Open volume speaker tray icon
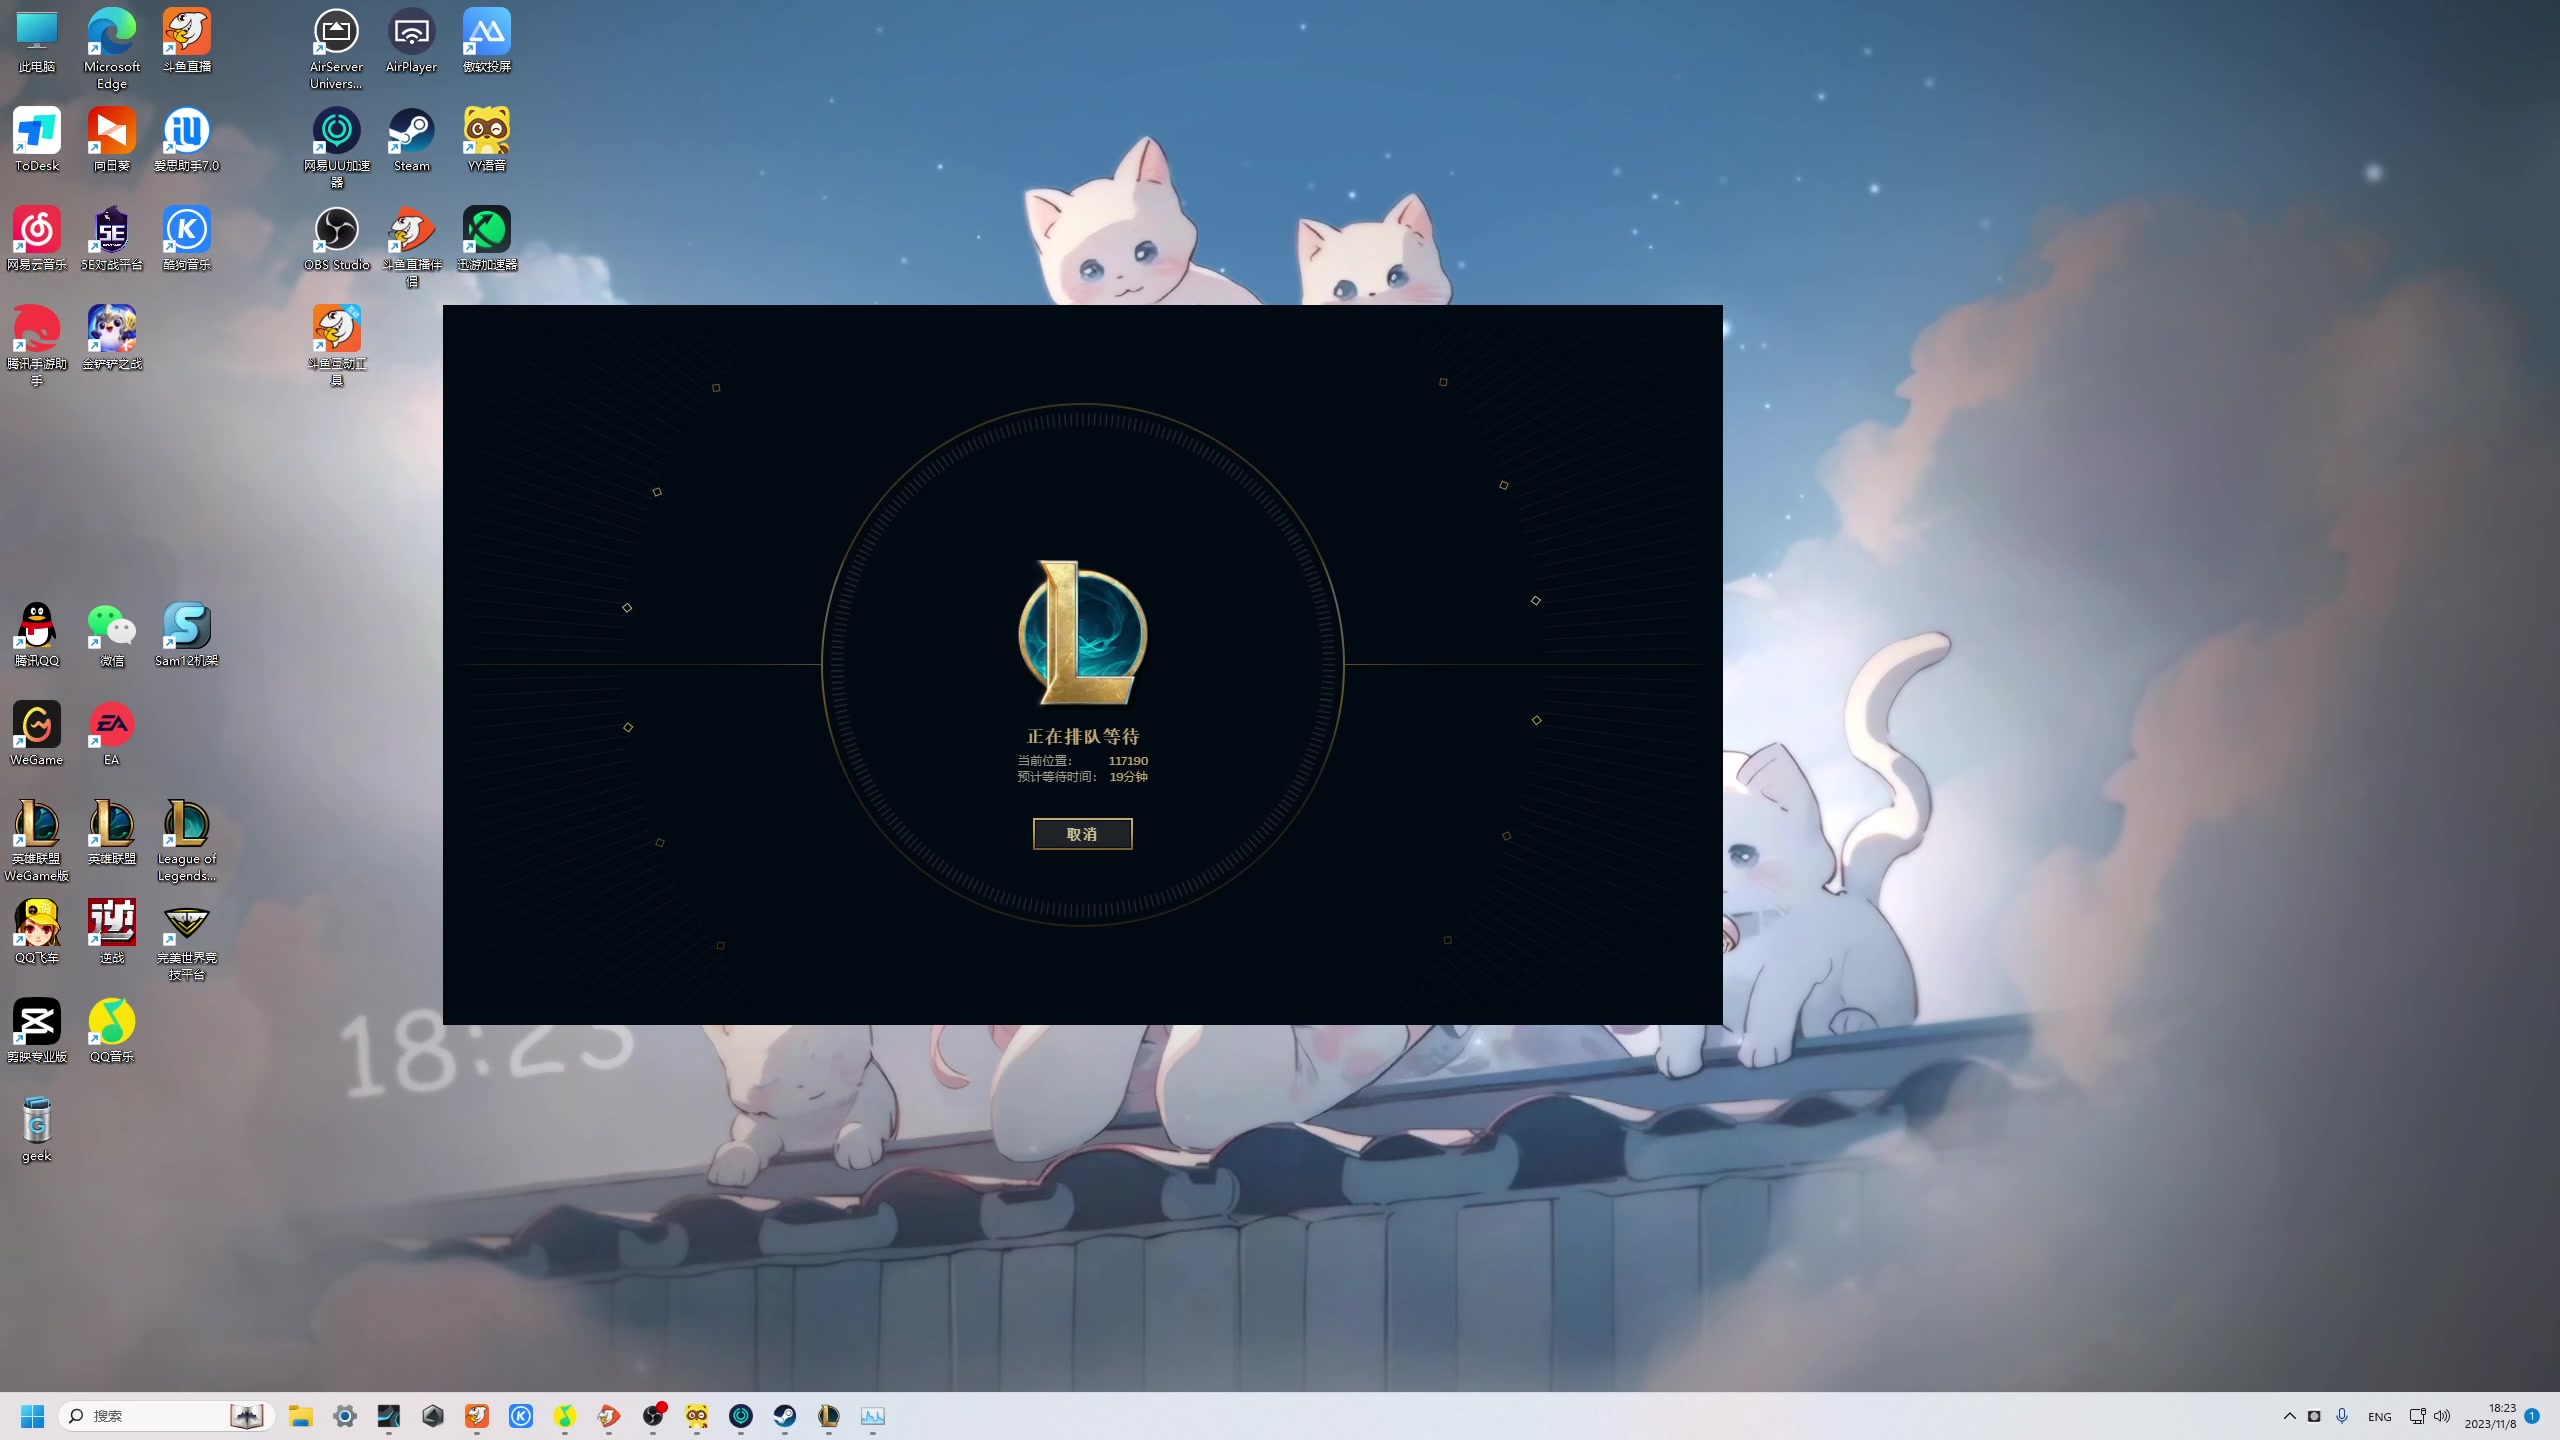Image resolution: width=2560 pixels, height=1440 pixels. click(x=2442, y=1416)
